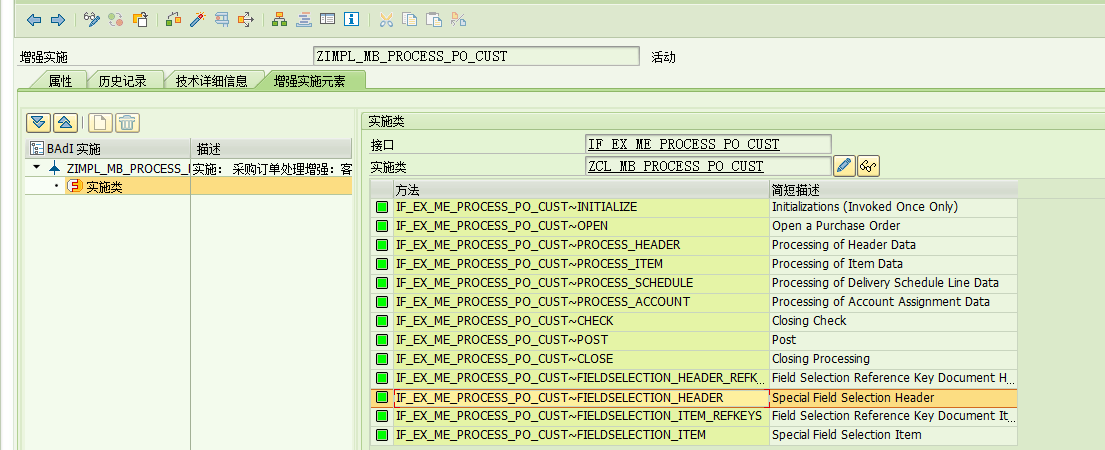Select green status box for FIELDSELECTION_ITEM method
This screenshot has height=450, width=1105.
click(x=382, y=435)
